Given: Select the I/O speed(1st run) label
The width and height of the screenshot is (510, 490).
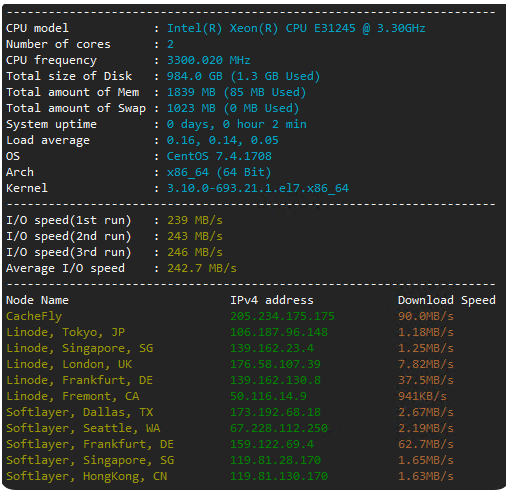Looking at the screenshot, I should (x=69, y=220).
